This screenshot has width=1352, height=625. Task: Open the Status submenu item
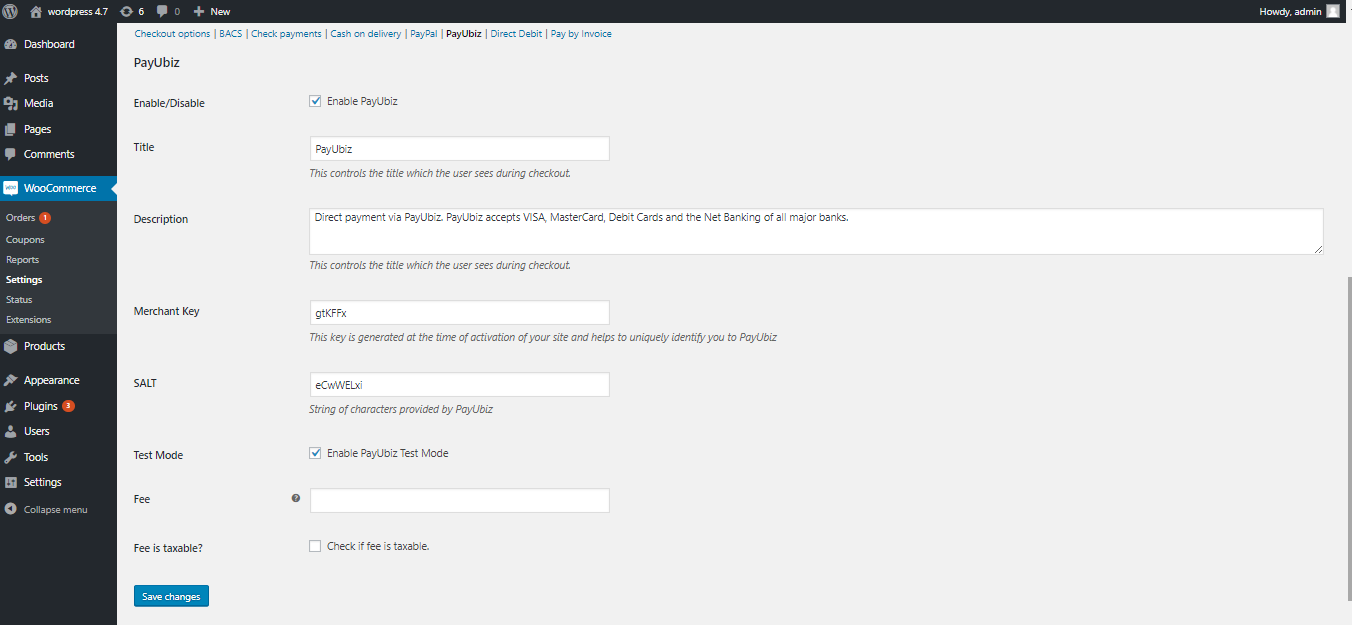(19, 300)
